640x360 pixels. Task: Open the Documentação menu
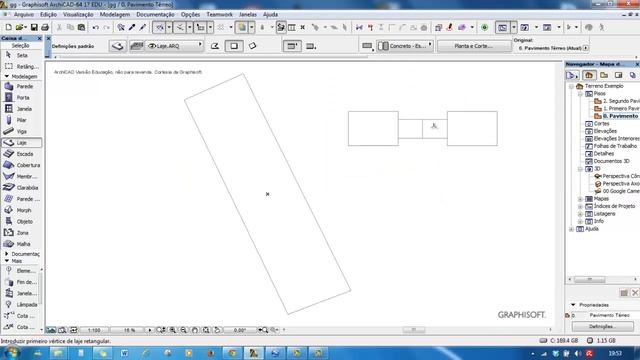pyautogui.click(x=155, y=14)
